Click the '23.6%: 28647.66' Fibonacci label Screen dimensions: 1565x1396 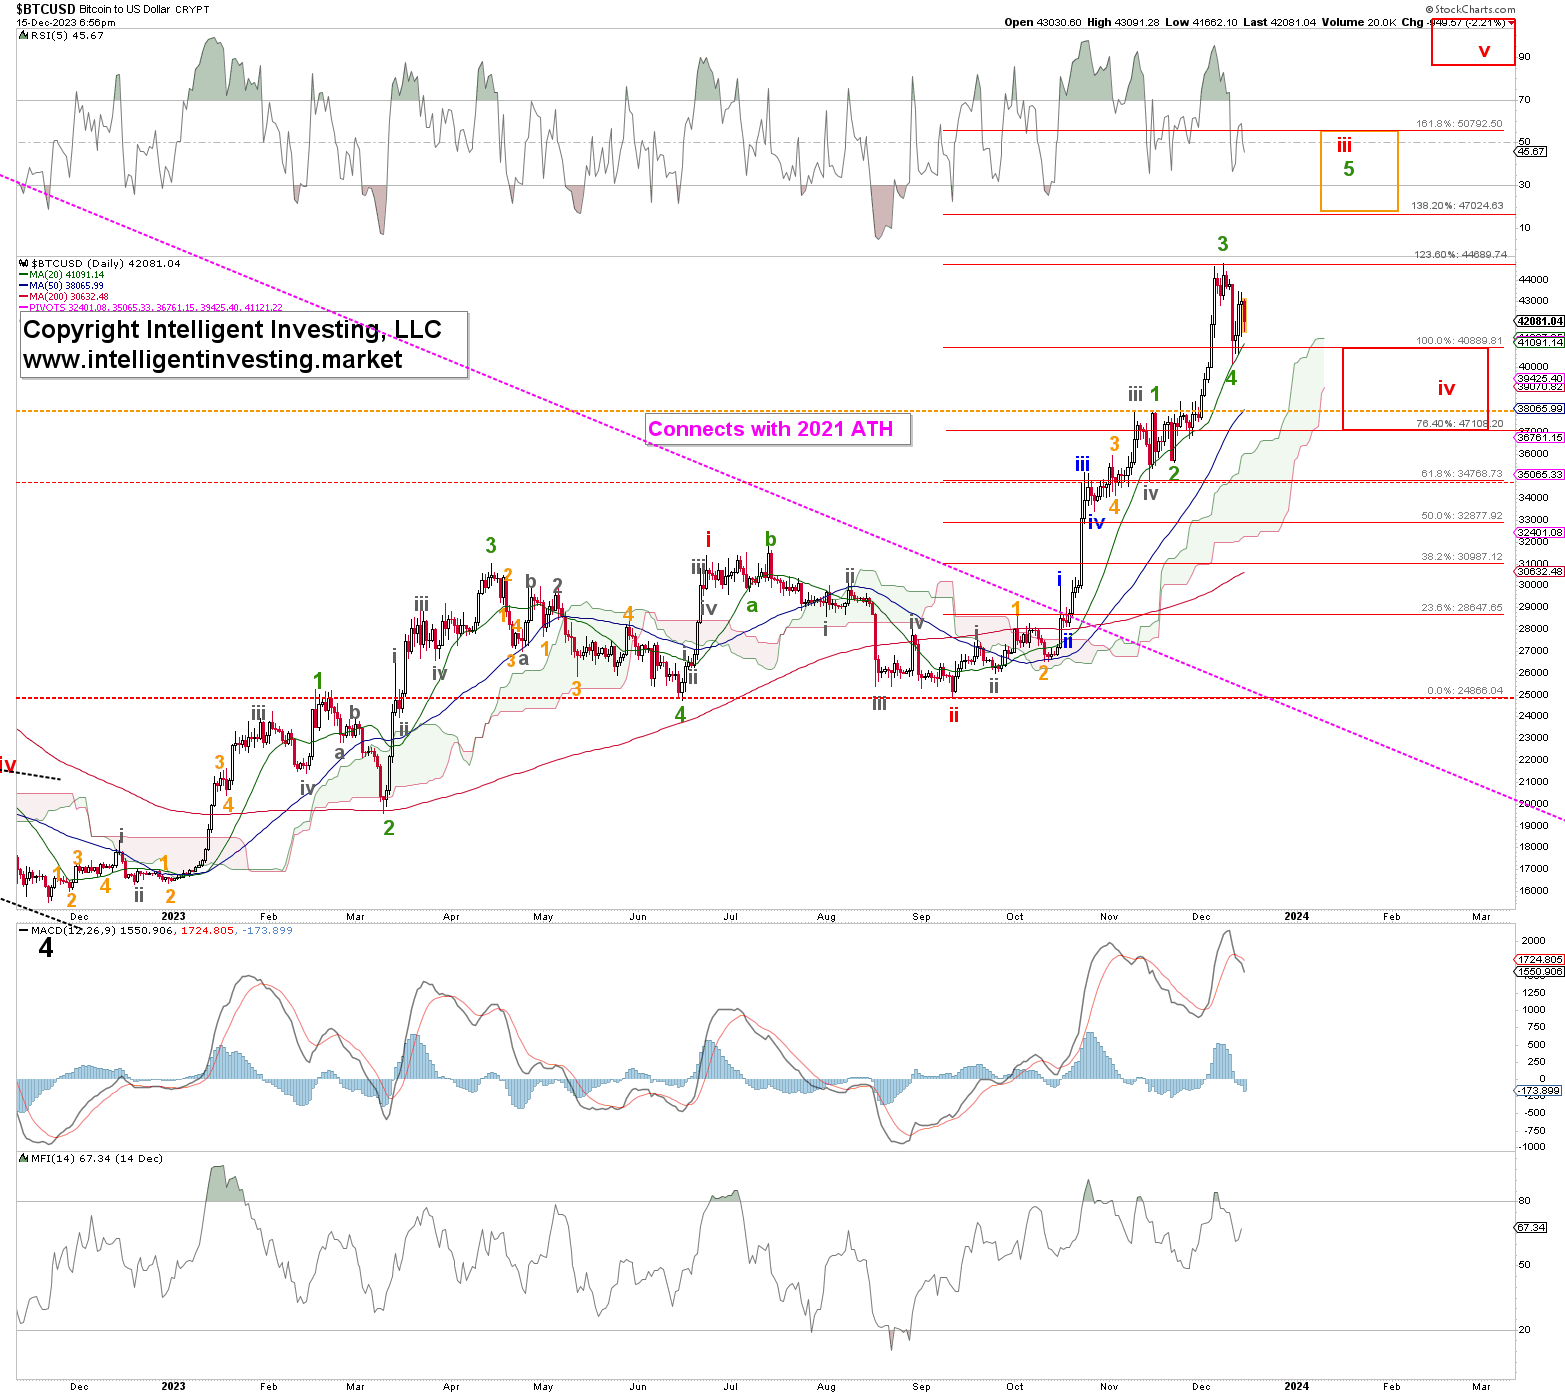(x=1461, y=608)
